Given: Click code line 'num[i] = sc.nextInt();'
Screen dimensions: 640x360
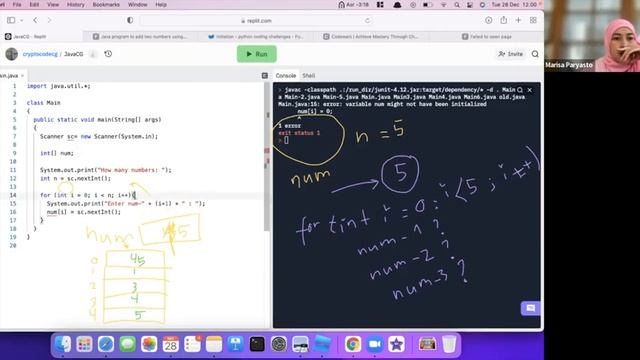Looking at the screenshot, I should click(84, 212).
